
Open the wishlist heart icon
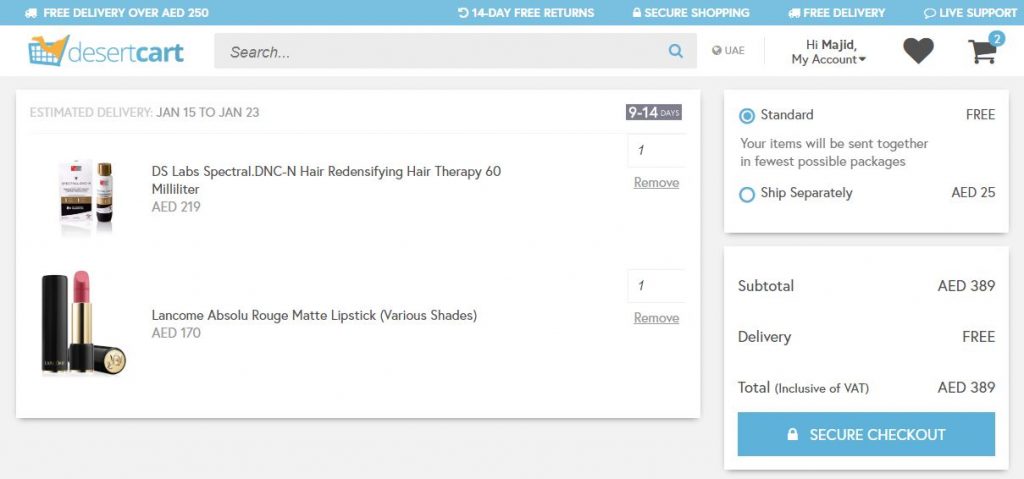point(918,51)
